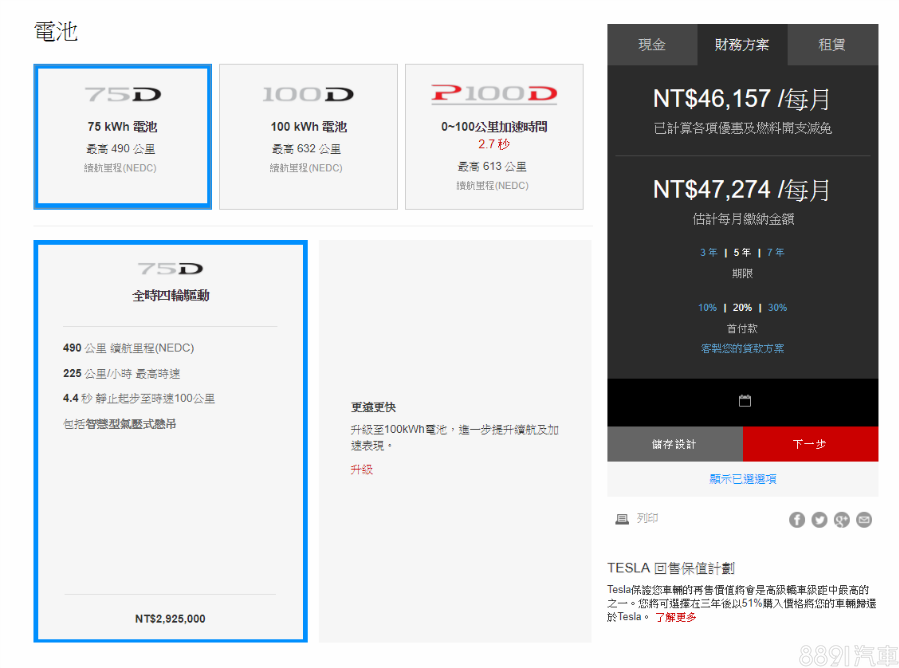899x668 pixels.
Task: Click the 最高 632 公里 range text
Action: pyautogui.click(x=306, y=149)
